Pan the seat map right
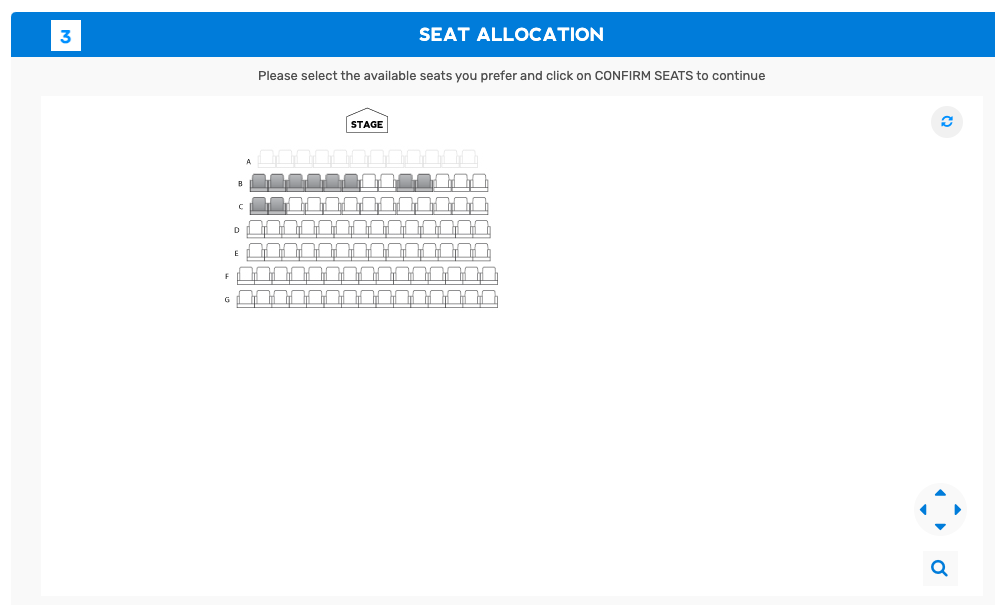 (x=957, y=510)
